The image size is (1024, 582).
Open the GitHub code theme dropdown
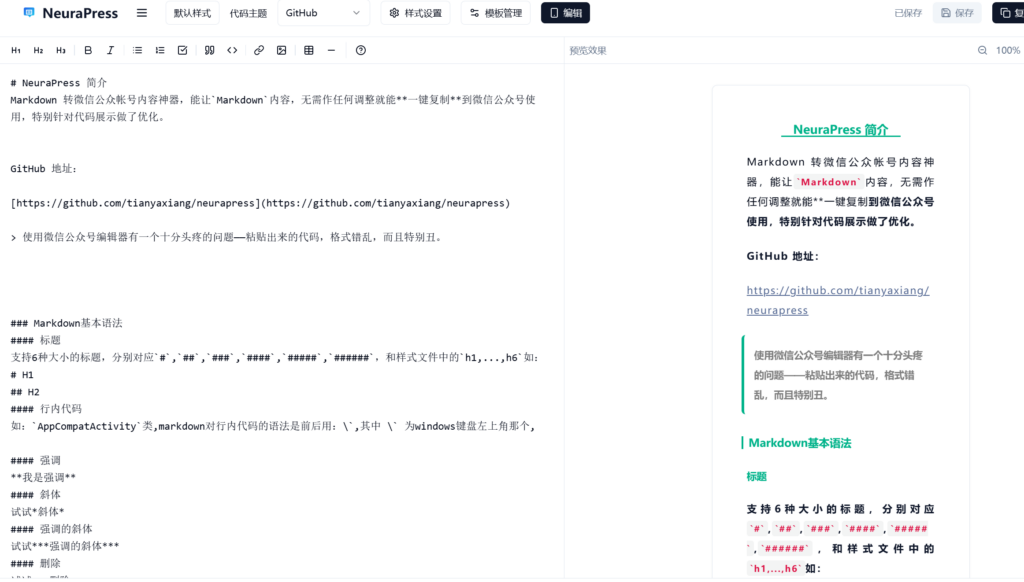(323, 13)
